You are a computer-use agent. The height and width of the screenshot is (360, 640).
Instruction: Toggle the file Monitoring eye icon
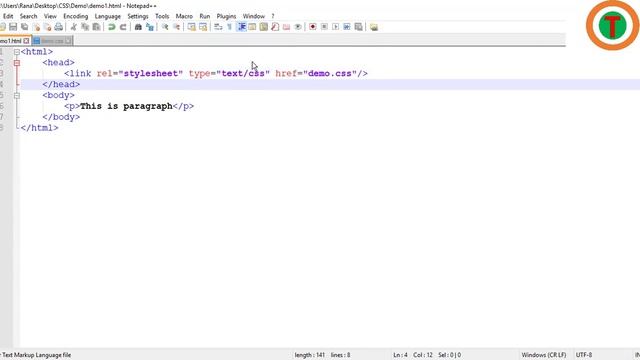click(298, 27)
